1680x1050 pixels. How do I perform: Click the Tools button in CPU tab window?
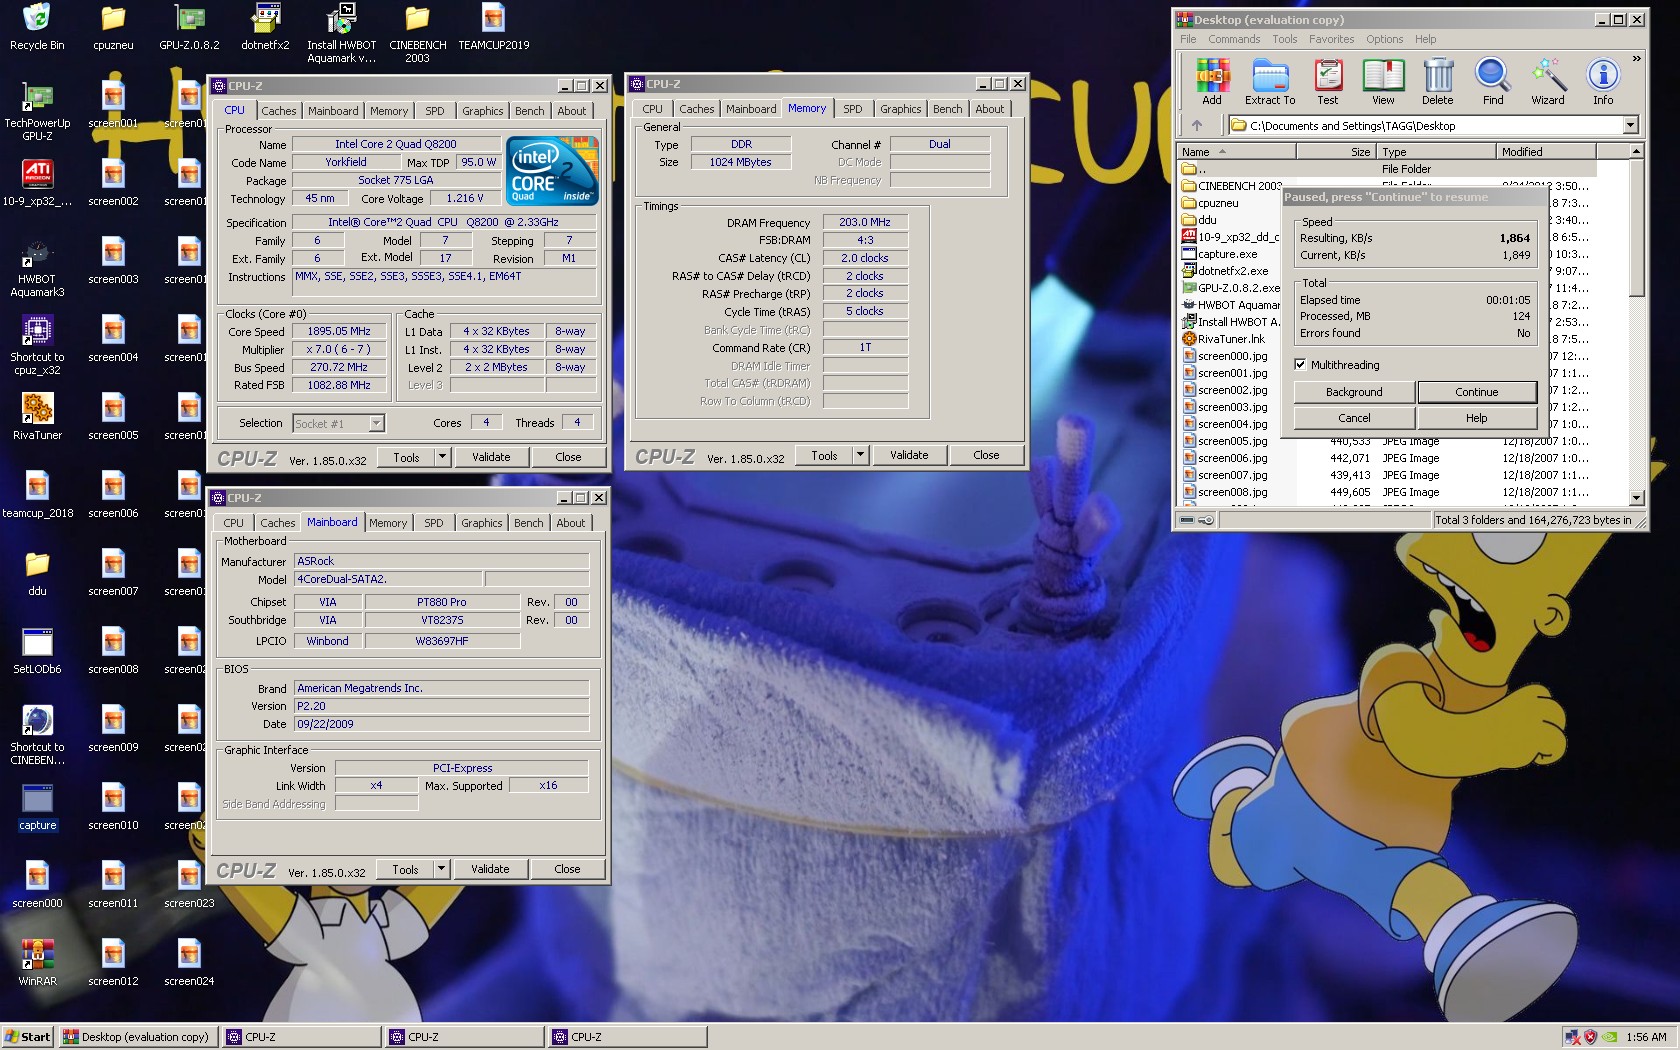[x=406, y=457]
